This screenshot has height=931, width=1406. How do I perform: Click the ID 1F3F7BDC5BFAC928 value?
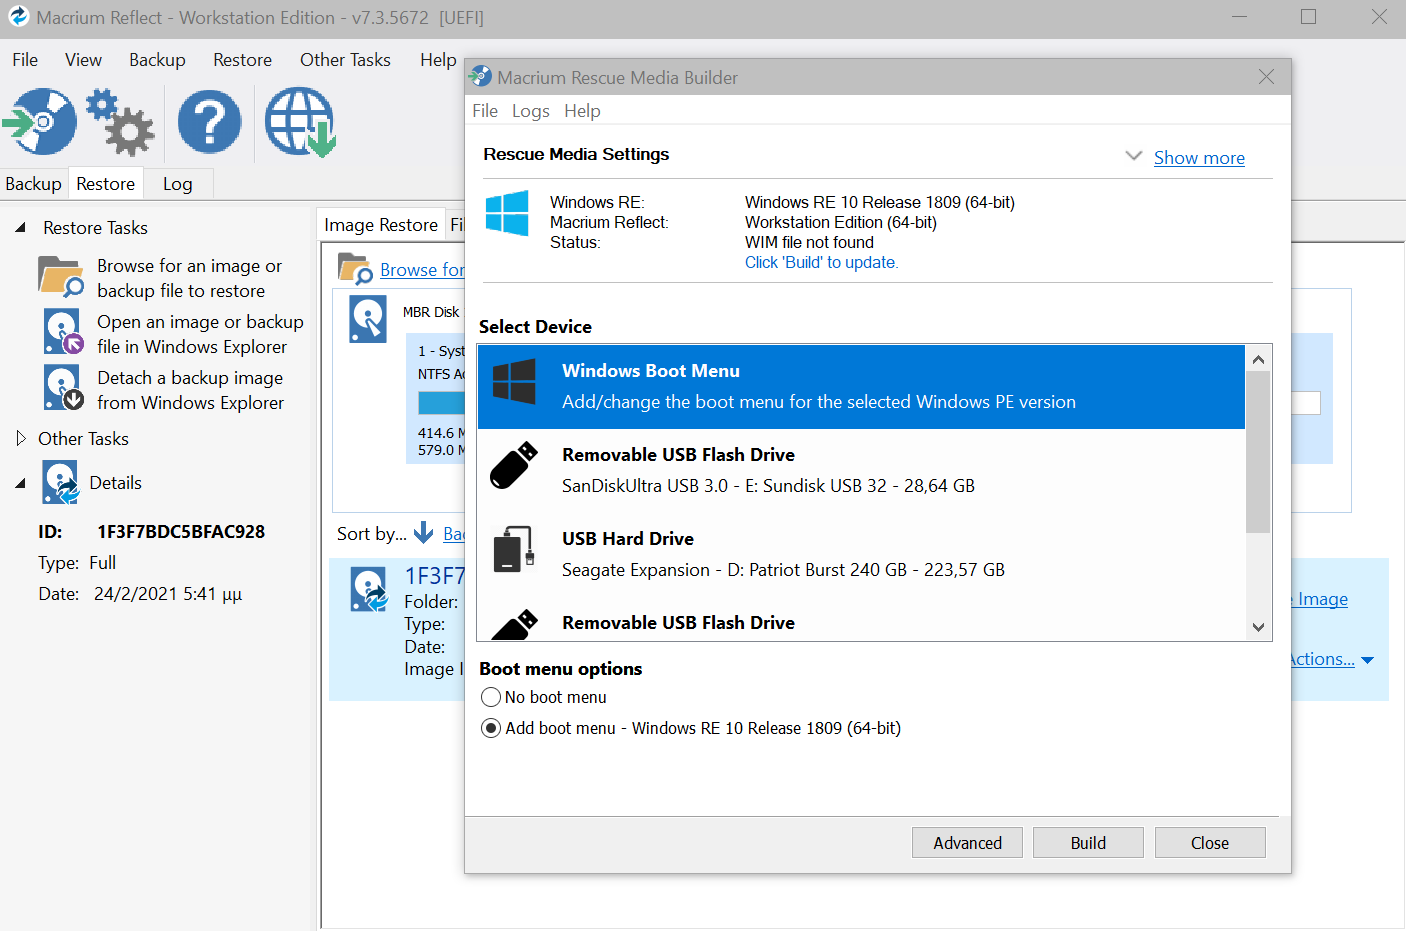(x=181, y=532)
